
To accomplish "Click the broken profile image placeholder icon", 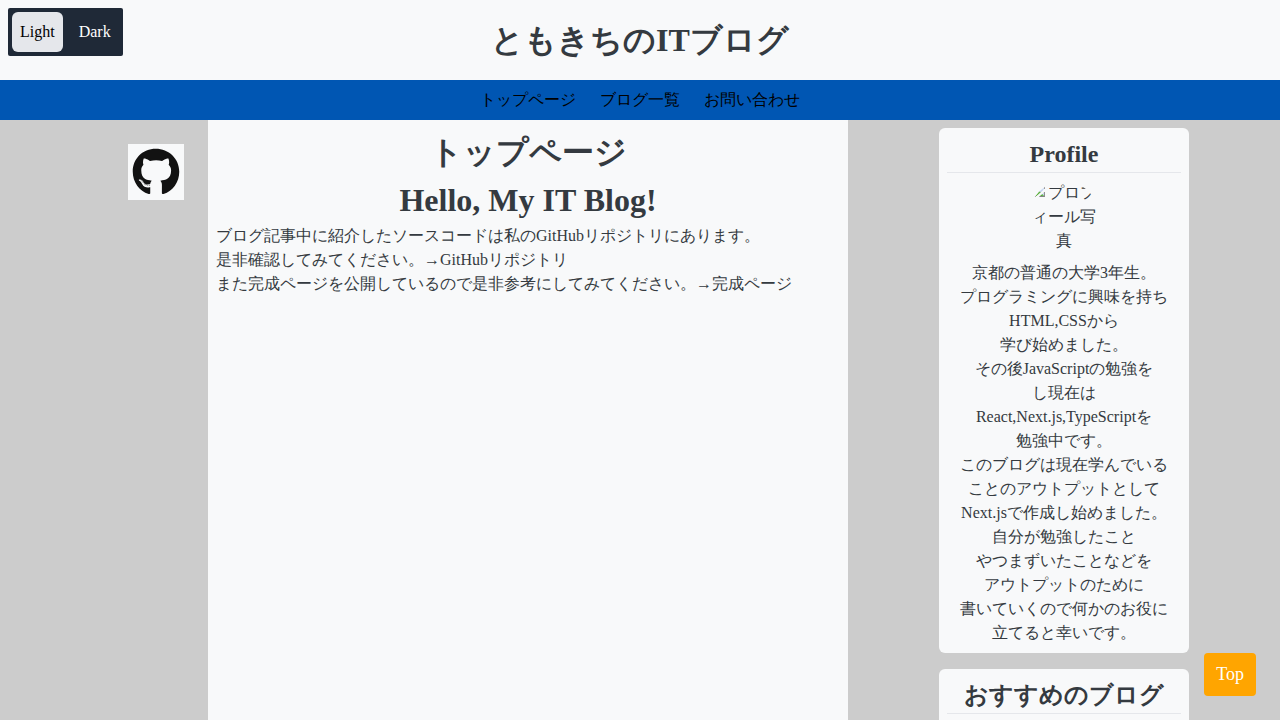I will [1040, 193].
